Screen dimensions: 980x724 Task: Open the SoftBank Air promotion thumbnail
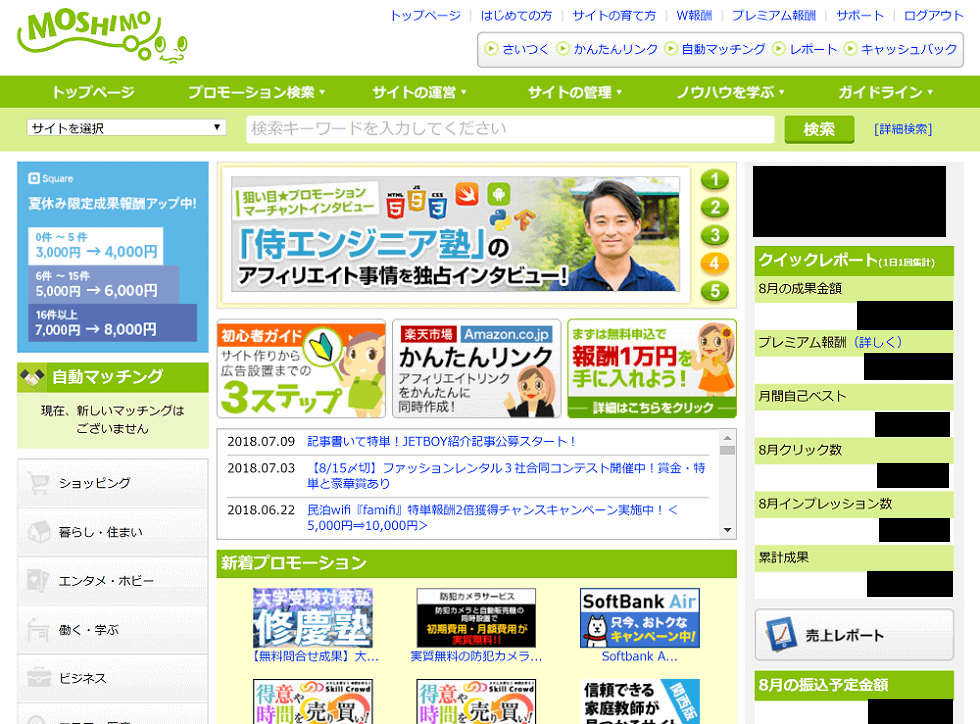pyautogui.click(x=639, y=618)
